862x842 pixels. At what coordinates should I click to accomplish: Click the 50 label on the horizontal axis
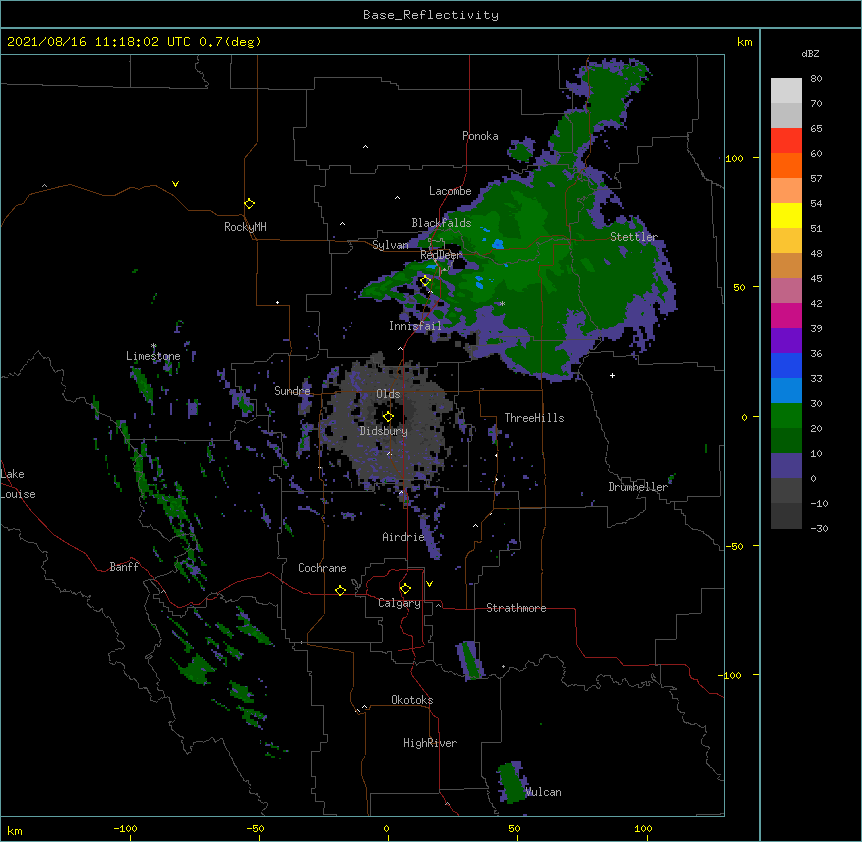pos(514,828)
